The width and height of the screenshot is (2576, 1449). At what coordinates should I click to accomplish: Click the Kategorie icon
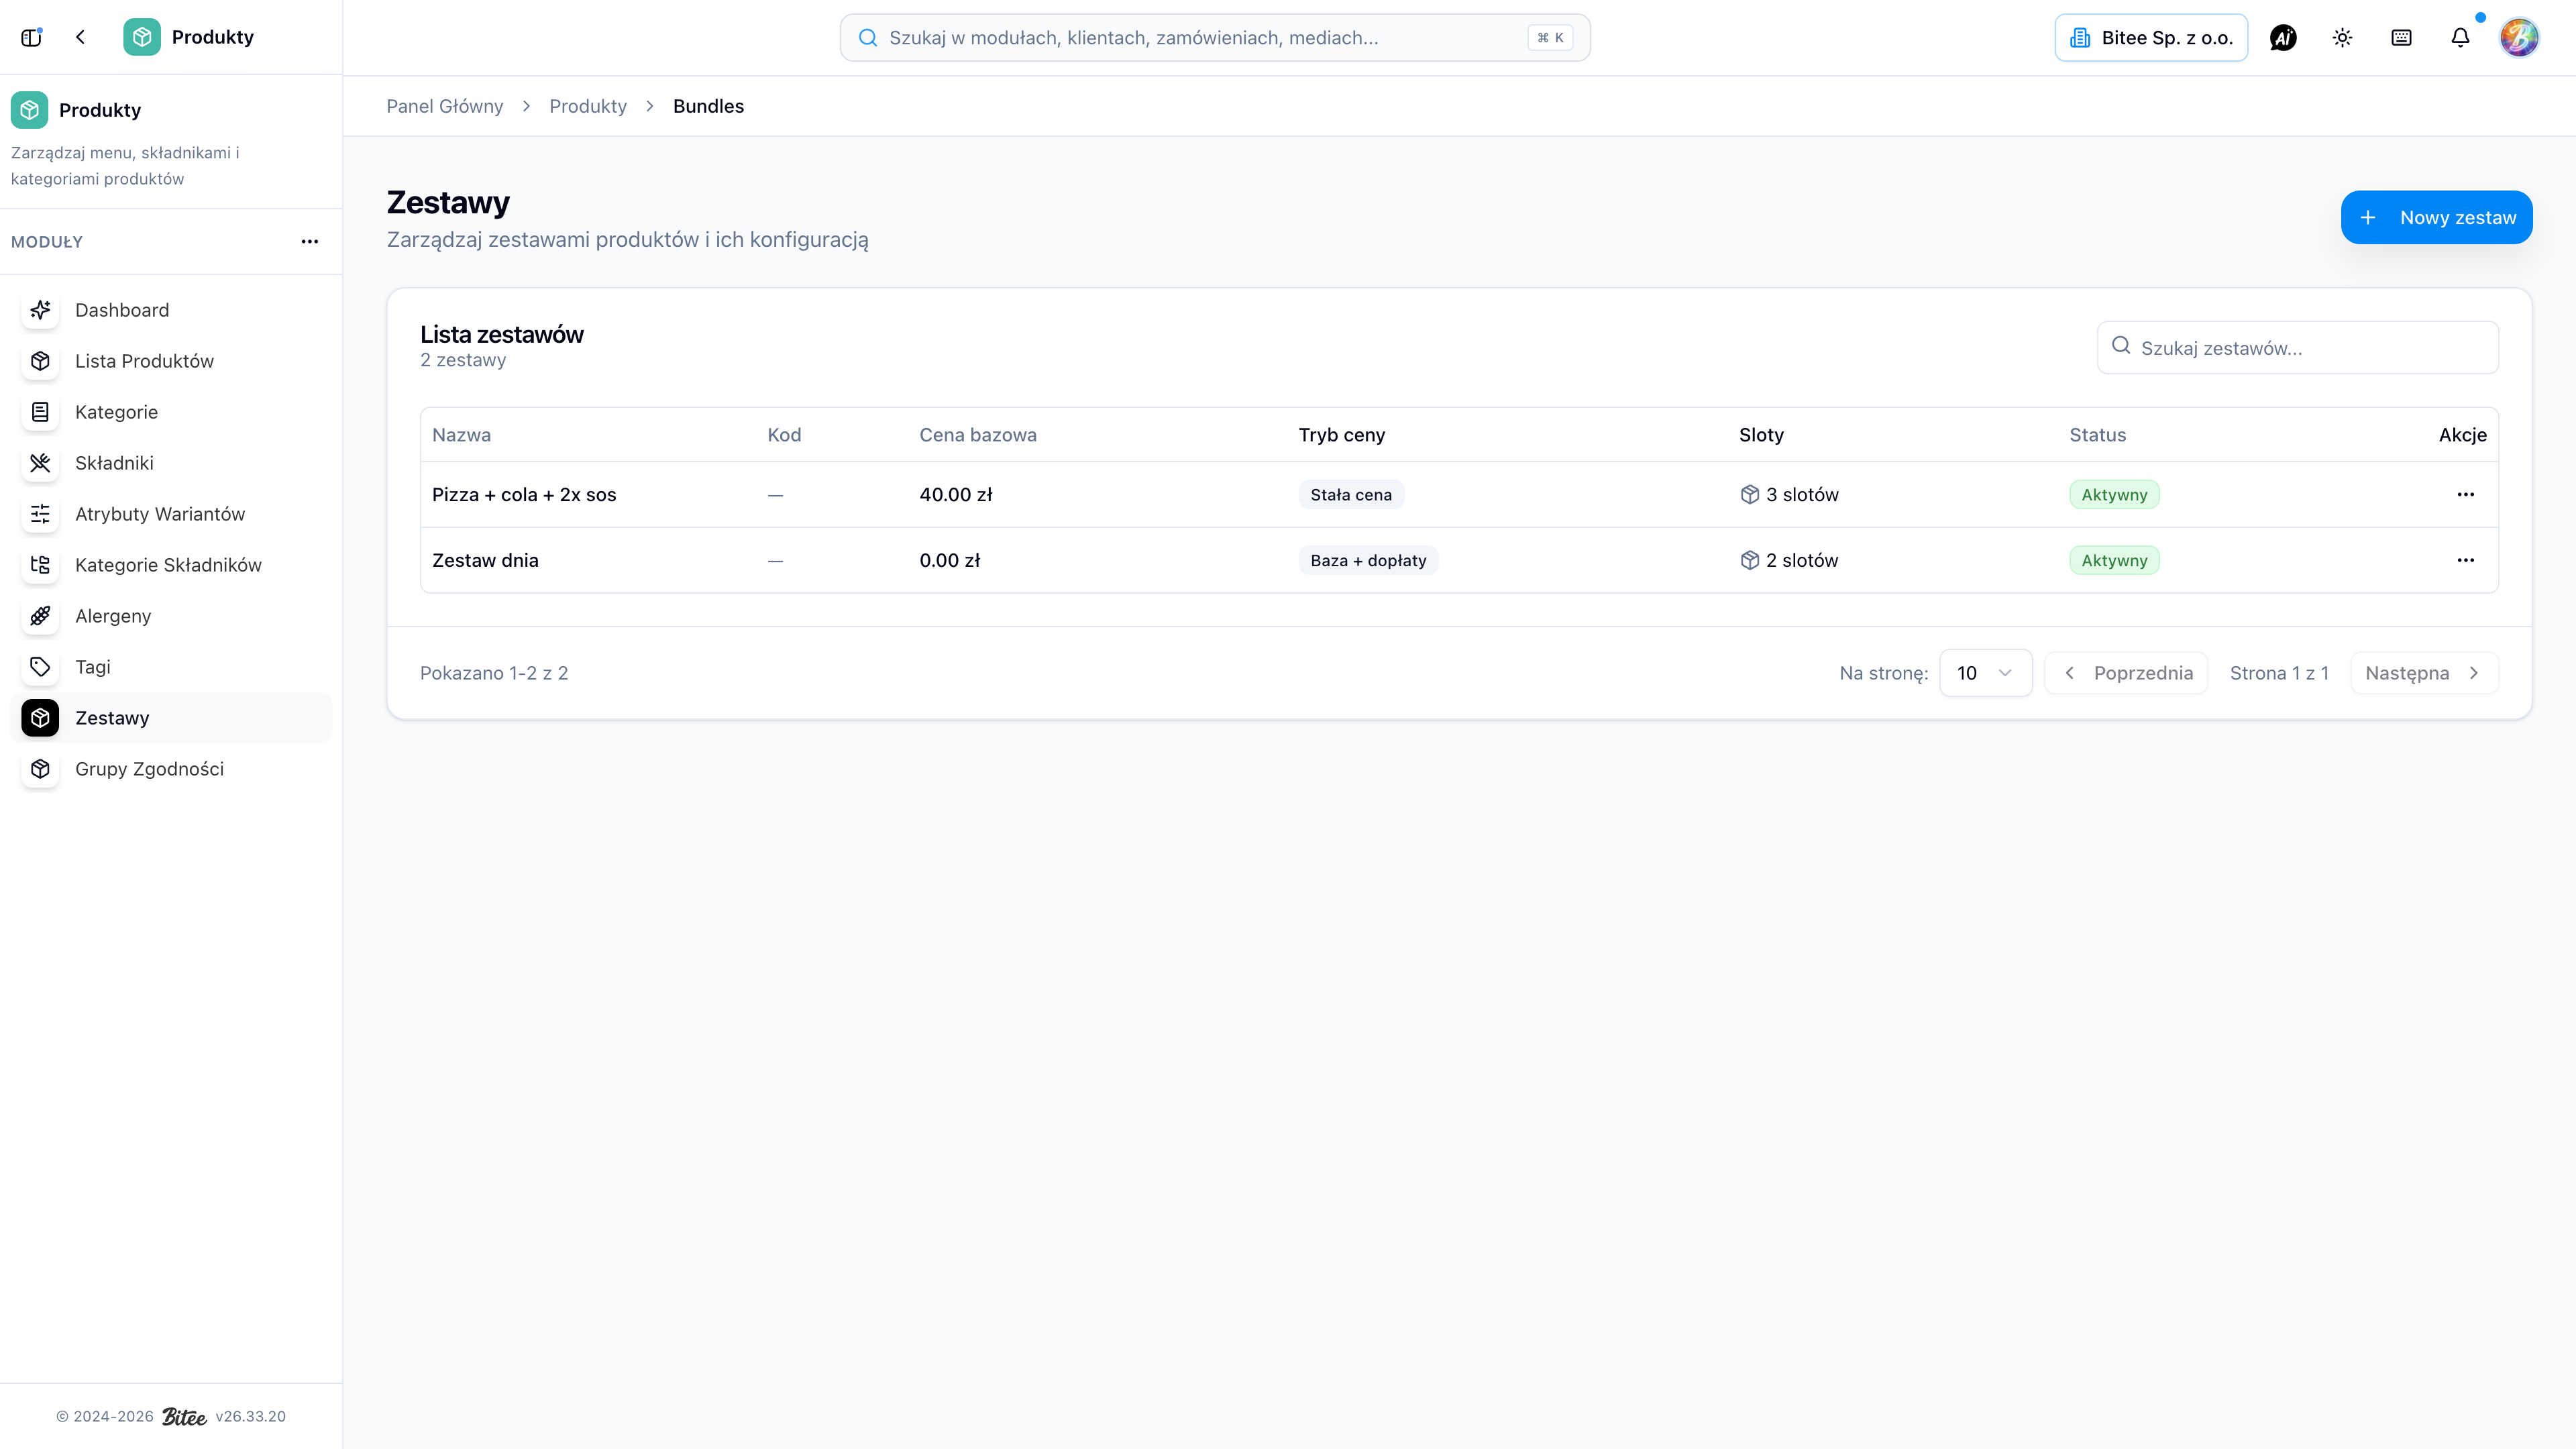point(40,412)
